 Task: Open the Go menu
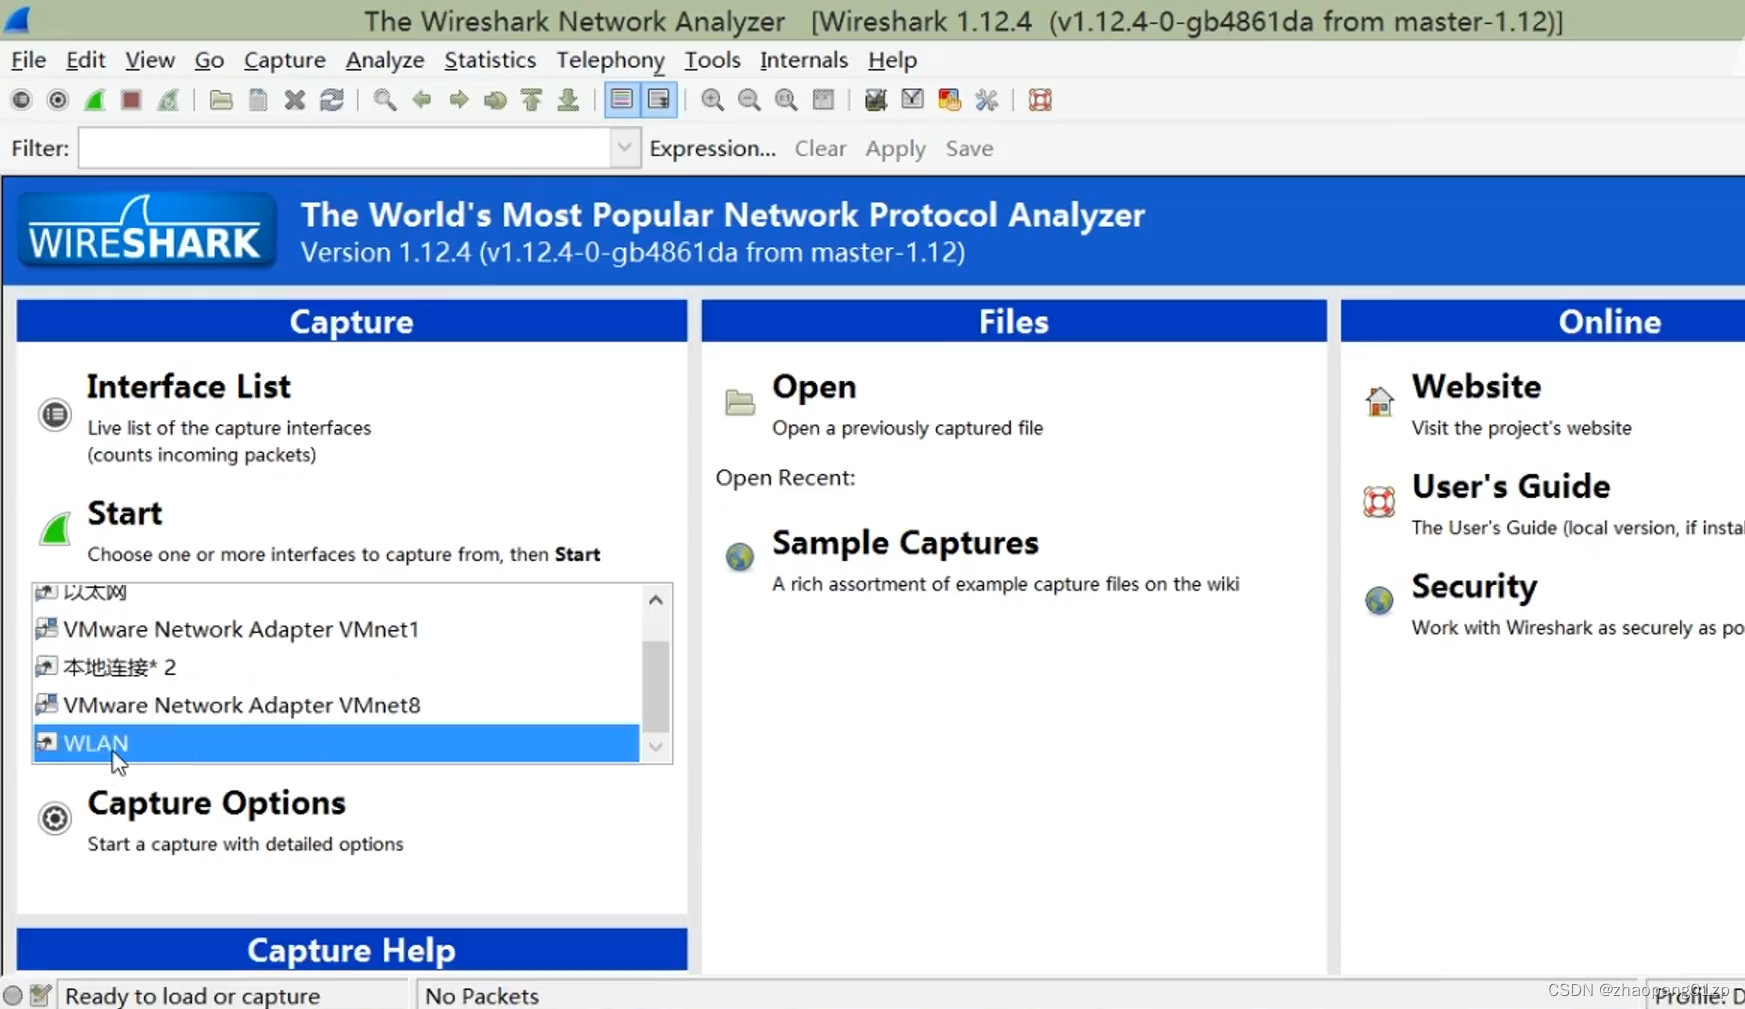pyautogui.click(x=209, y=60)
